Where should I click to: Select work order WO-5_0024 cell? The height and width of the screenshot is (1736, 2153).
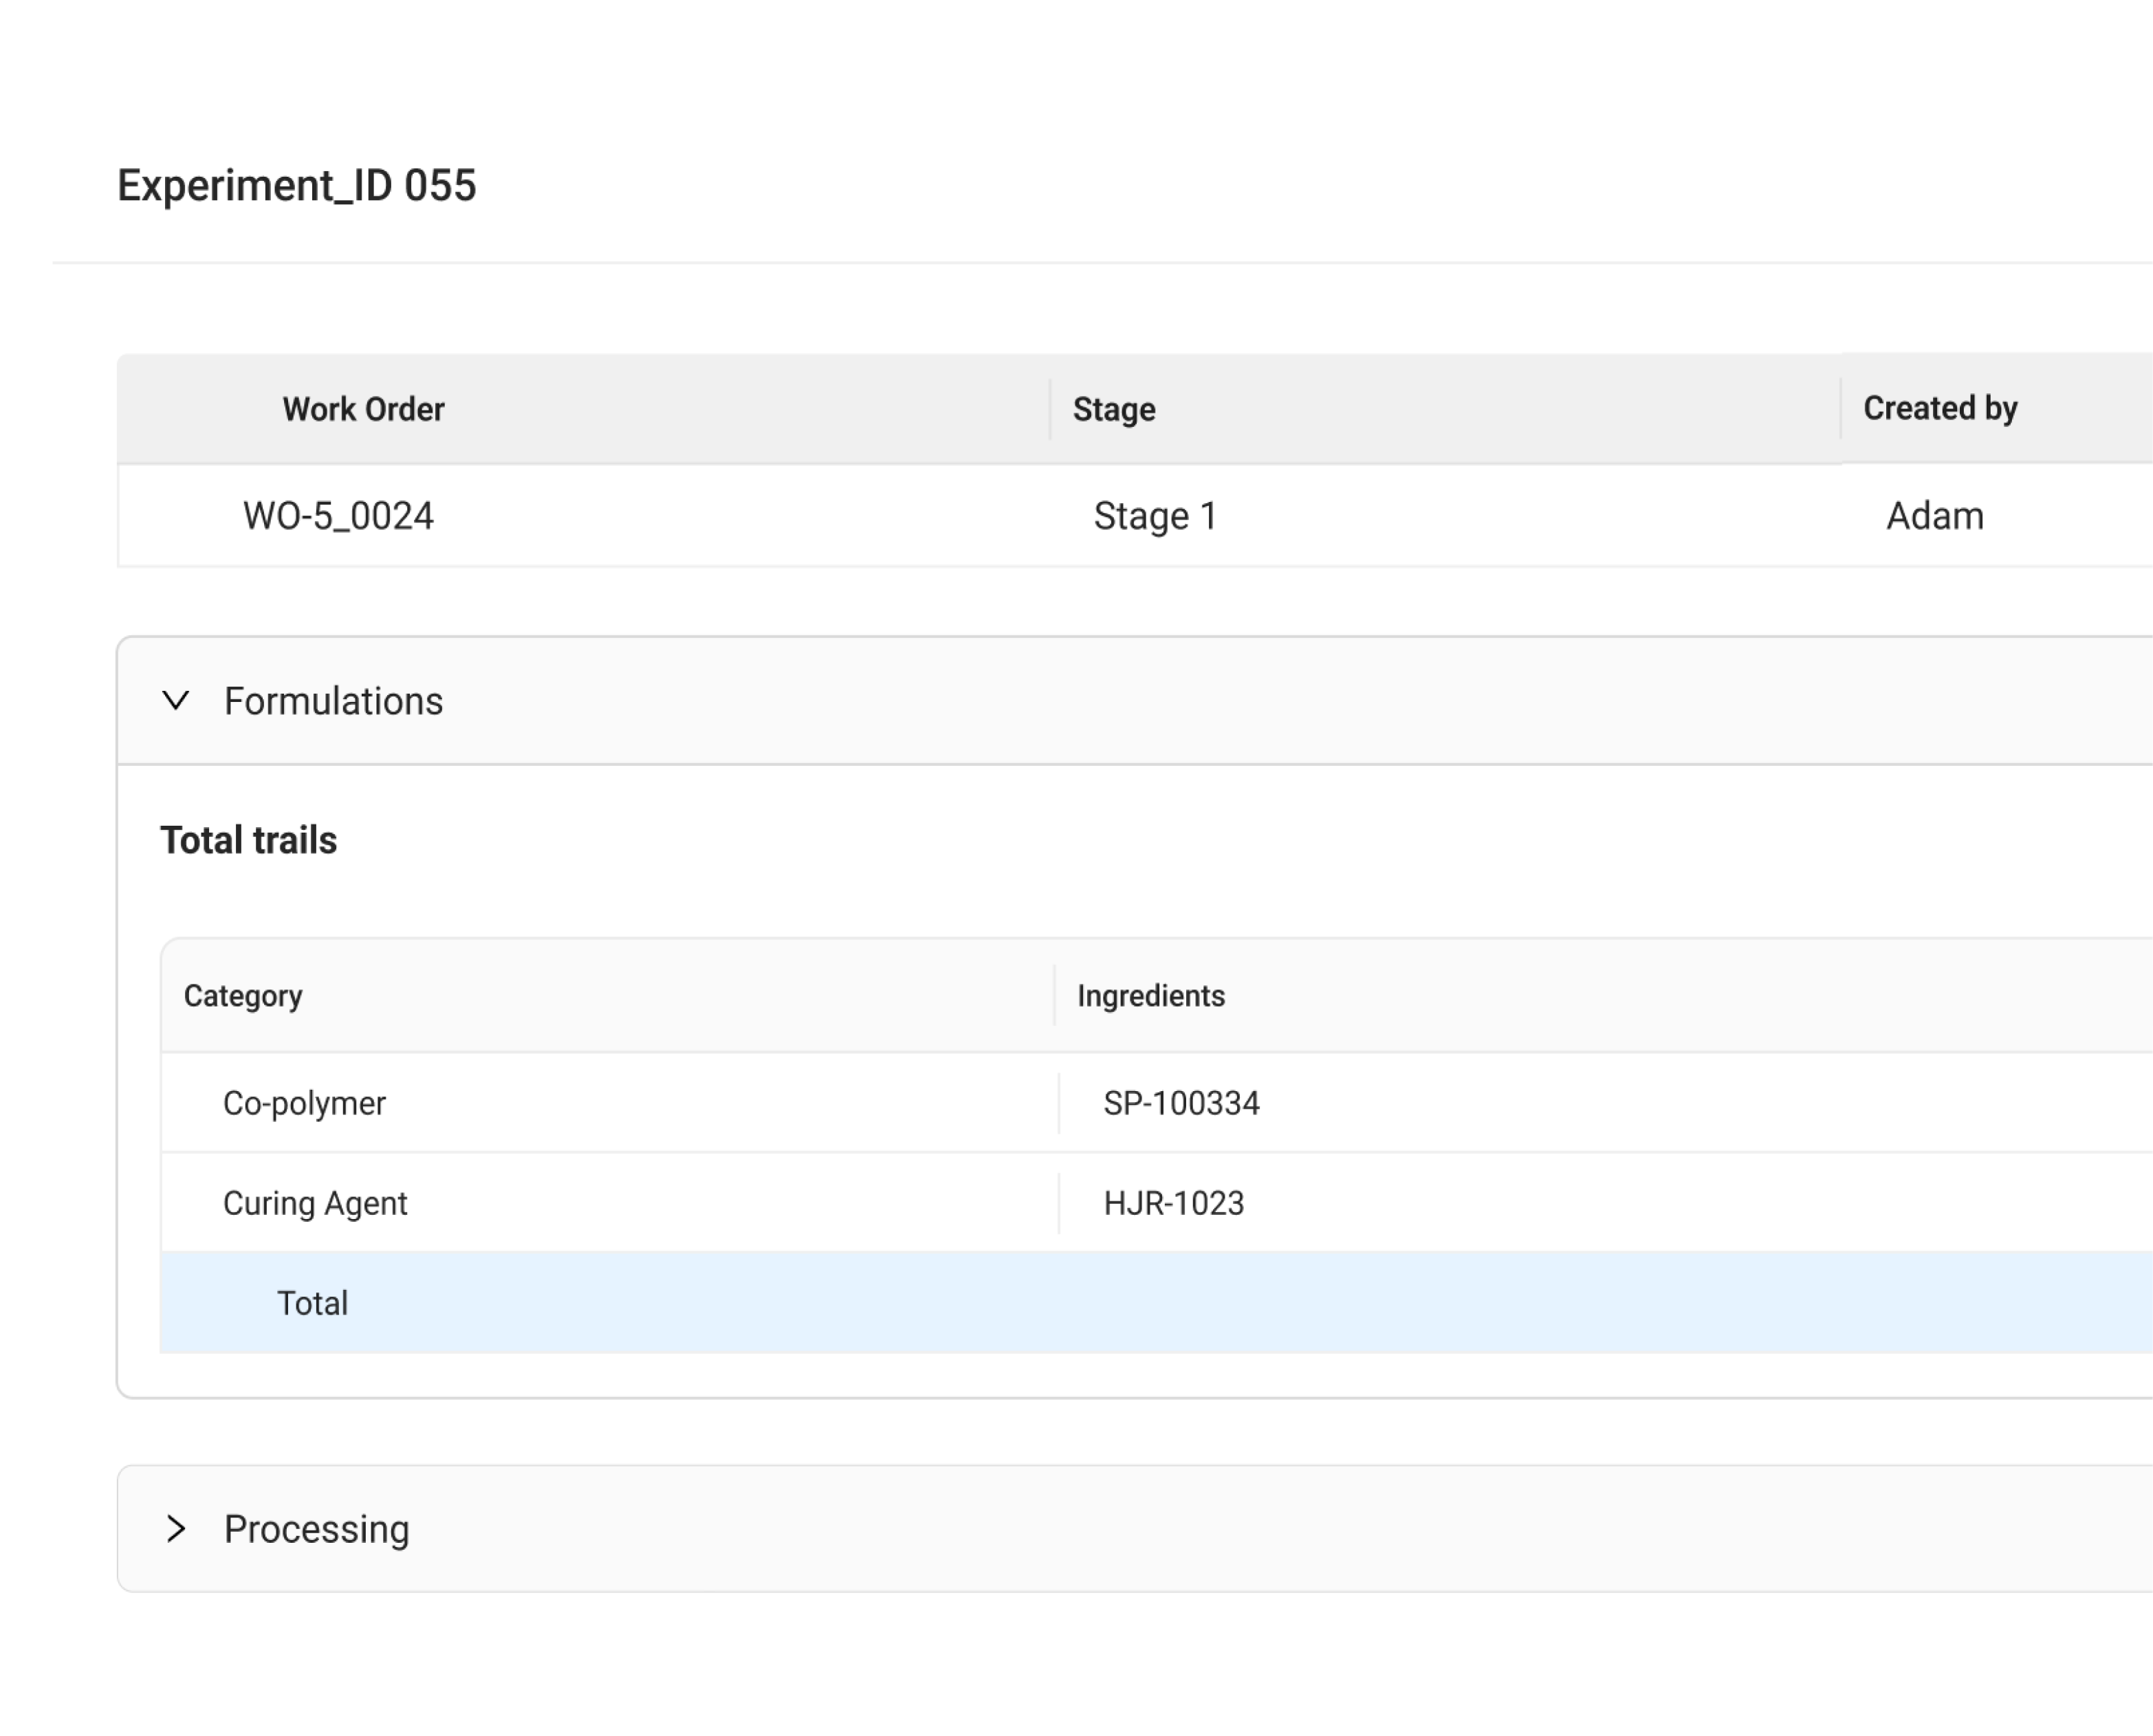[x=338, y=516]
